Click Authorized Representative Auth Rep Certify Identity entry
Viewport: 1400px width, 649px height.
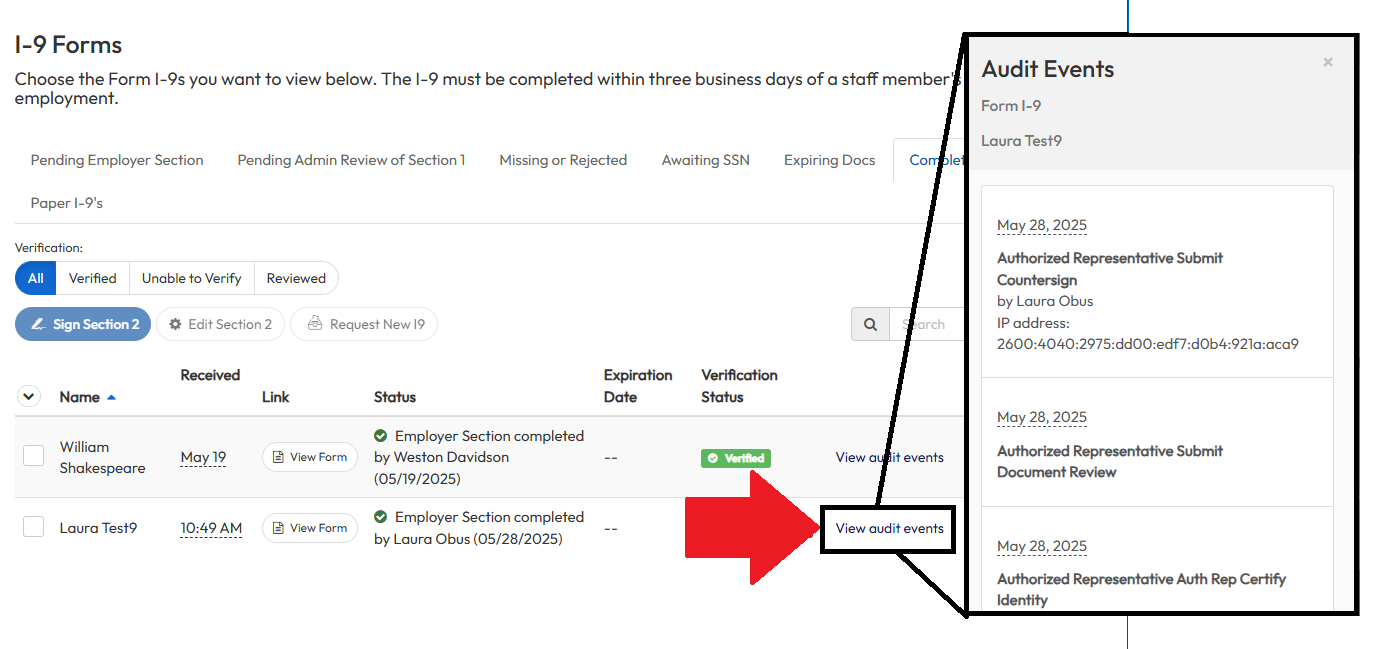[1141, 589]
